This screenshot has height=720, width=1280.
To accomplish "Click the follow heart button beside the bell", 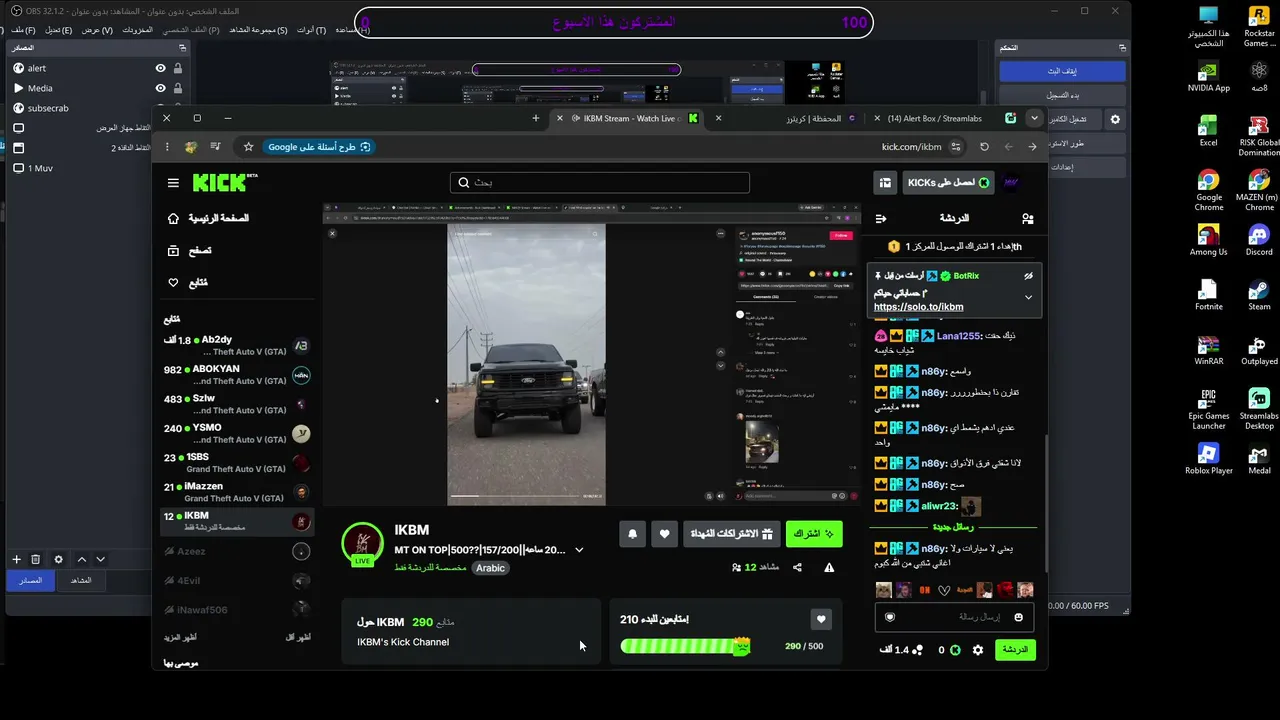I will click(665, 534).
